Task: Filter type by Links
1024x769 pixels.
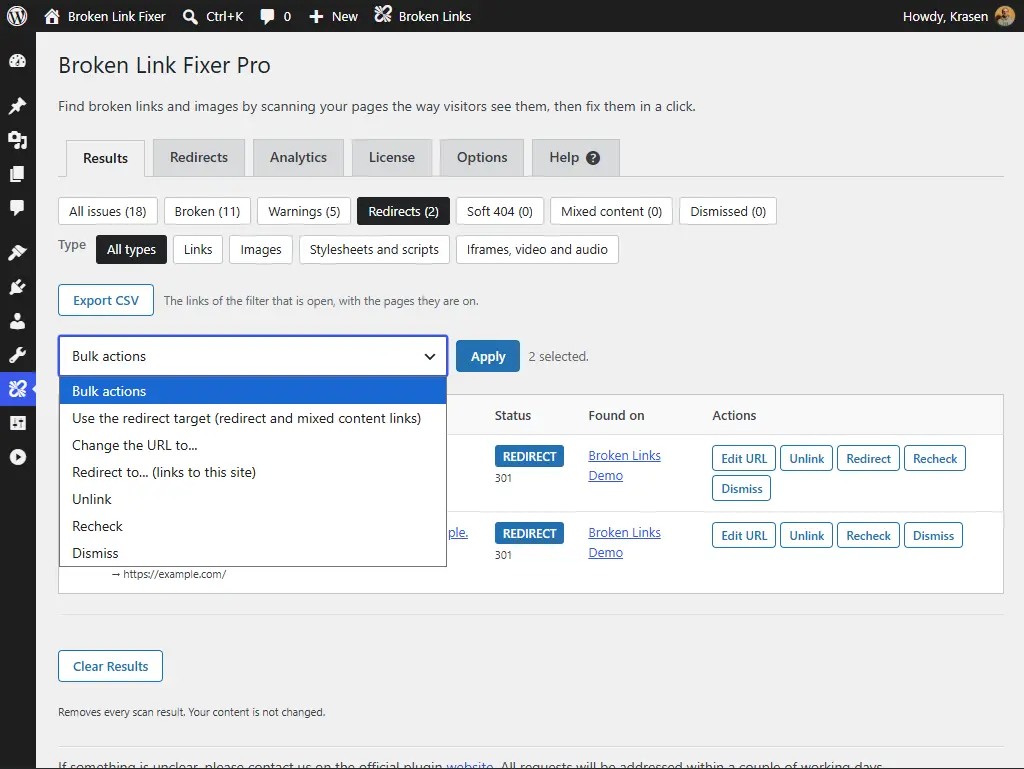Action: pos(198,249)
